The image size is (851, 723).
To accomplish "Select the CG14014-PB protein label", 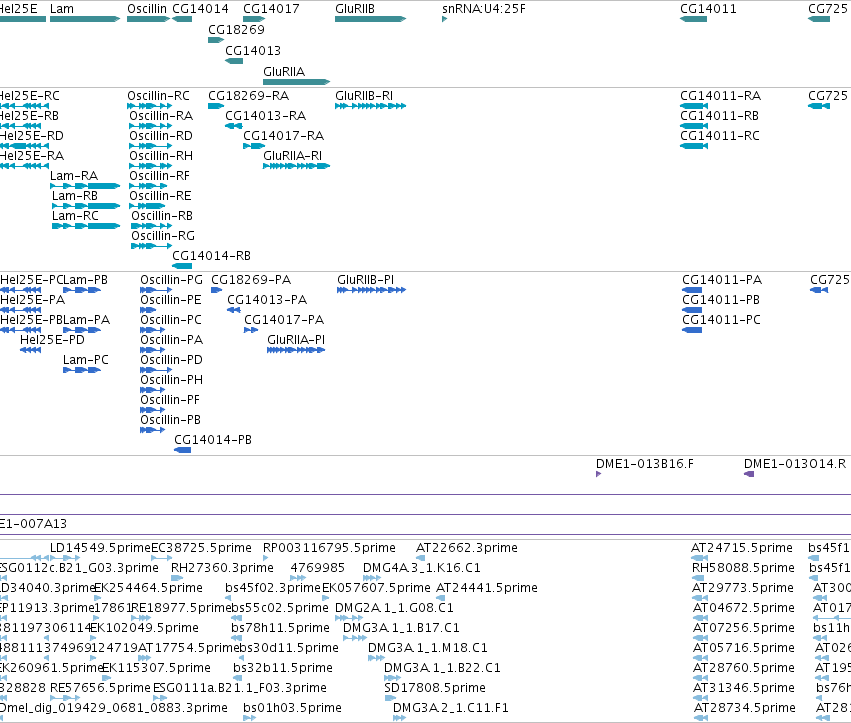I will pyautogui.click(x=213, y=440).
